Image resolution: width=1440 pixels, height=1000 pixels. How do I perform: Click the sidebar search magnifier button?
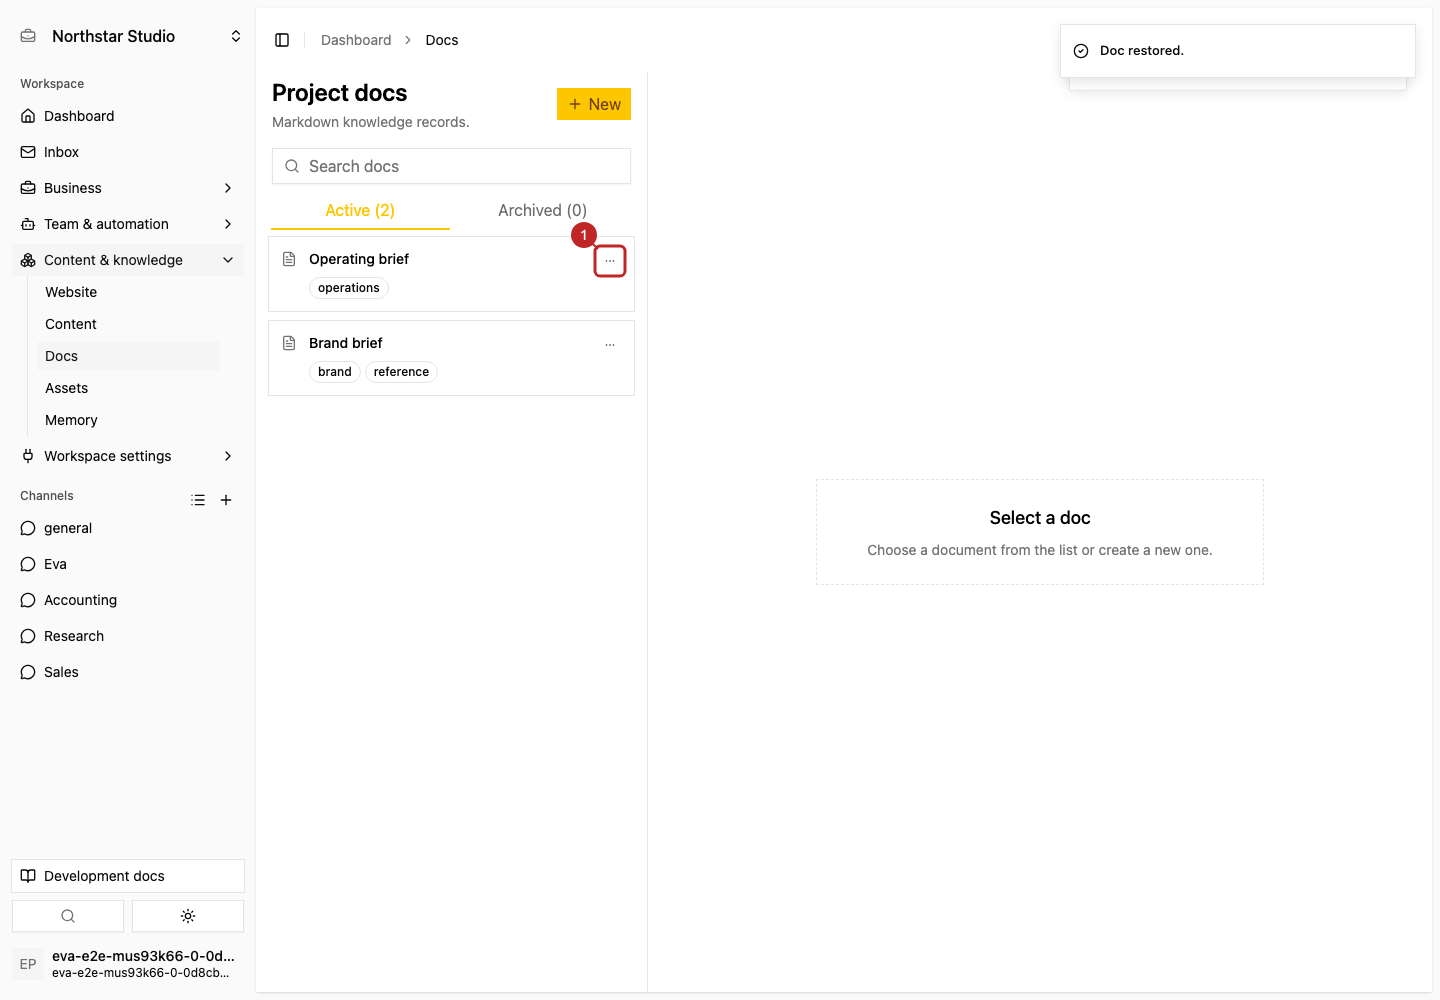[x=68, y=916]
